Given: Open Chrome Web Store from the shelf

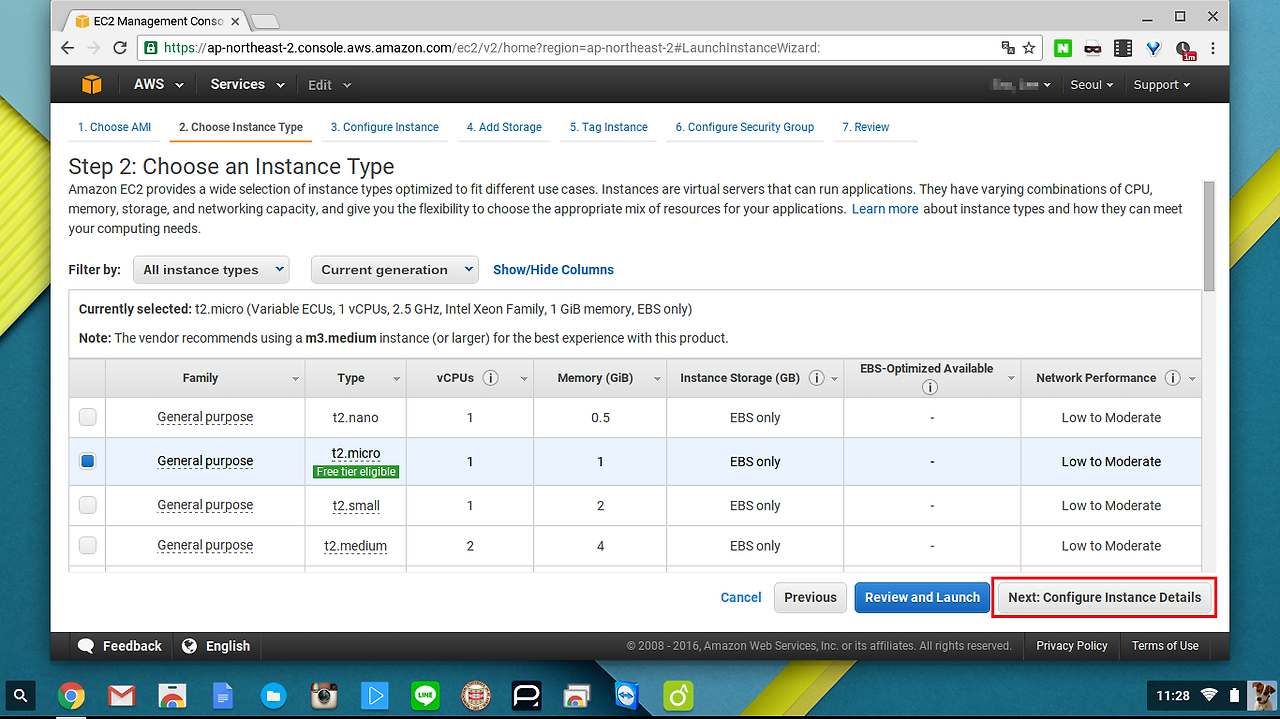Looking at the screenshot, I should [172, 695].
